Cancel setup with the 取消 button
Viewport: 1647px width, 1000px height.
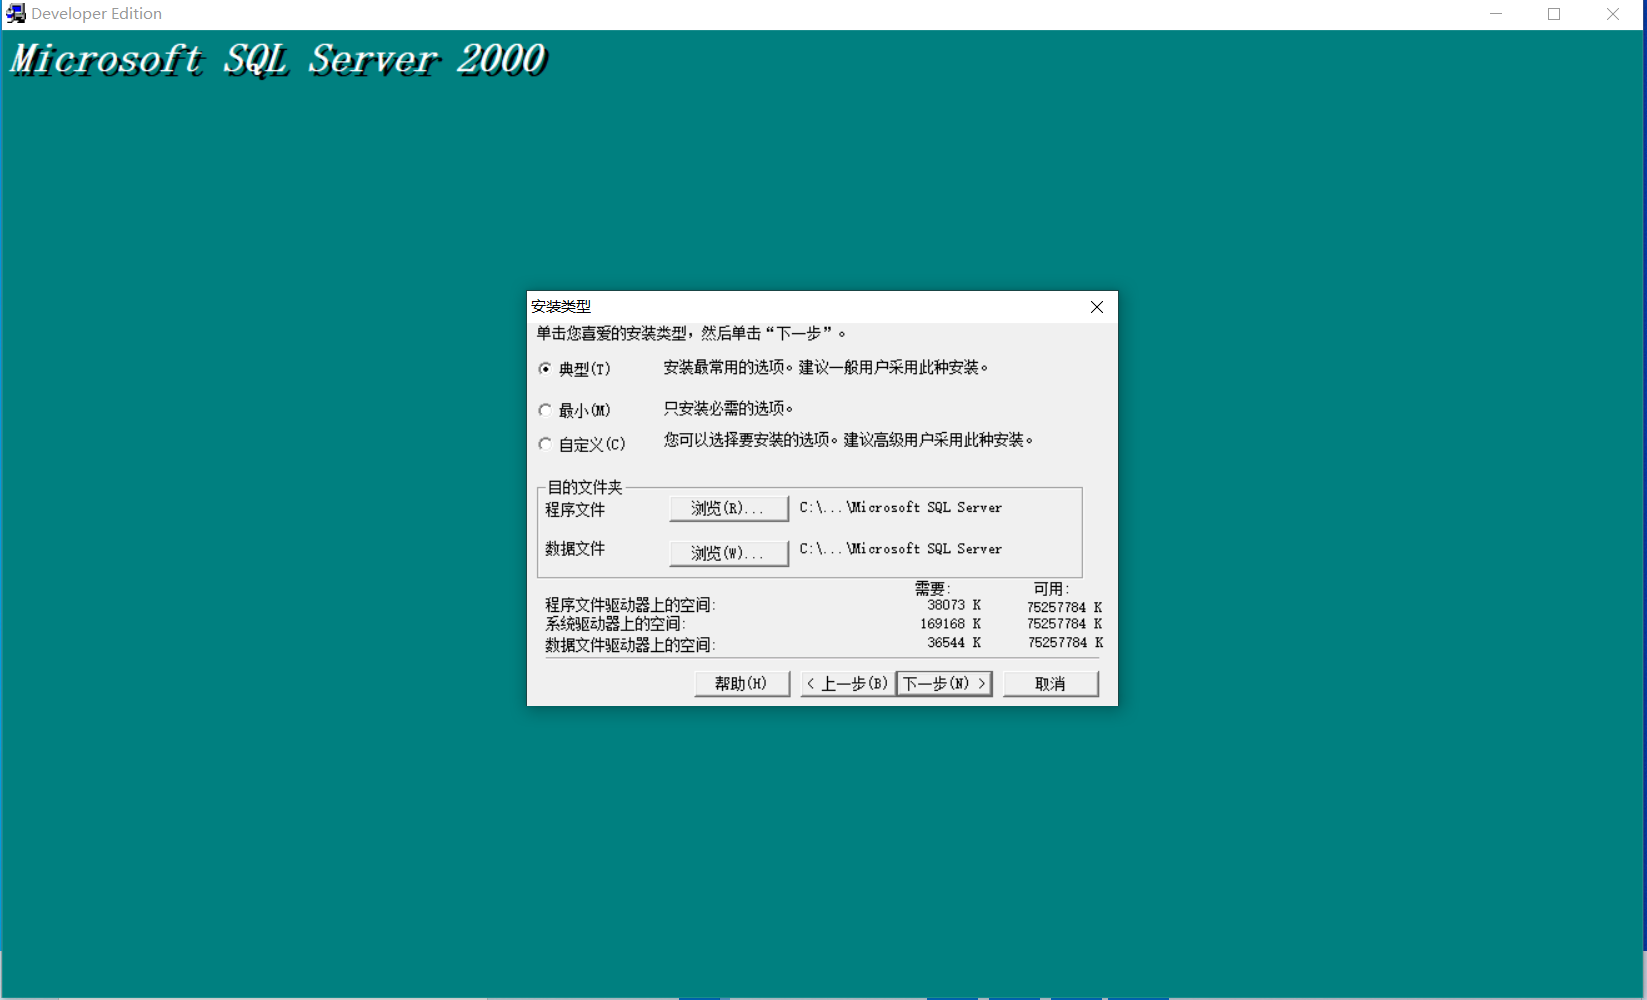click(1050, 684)
